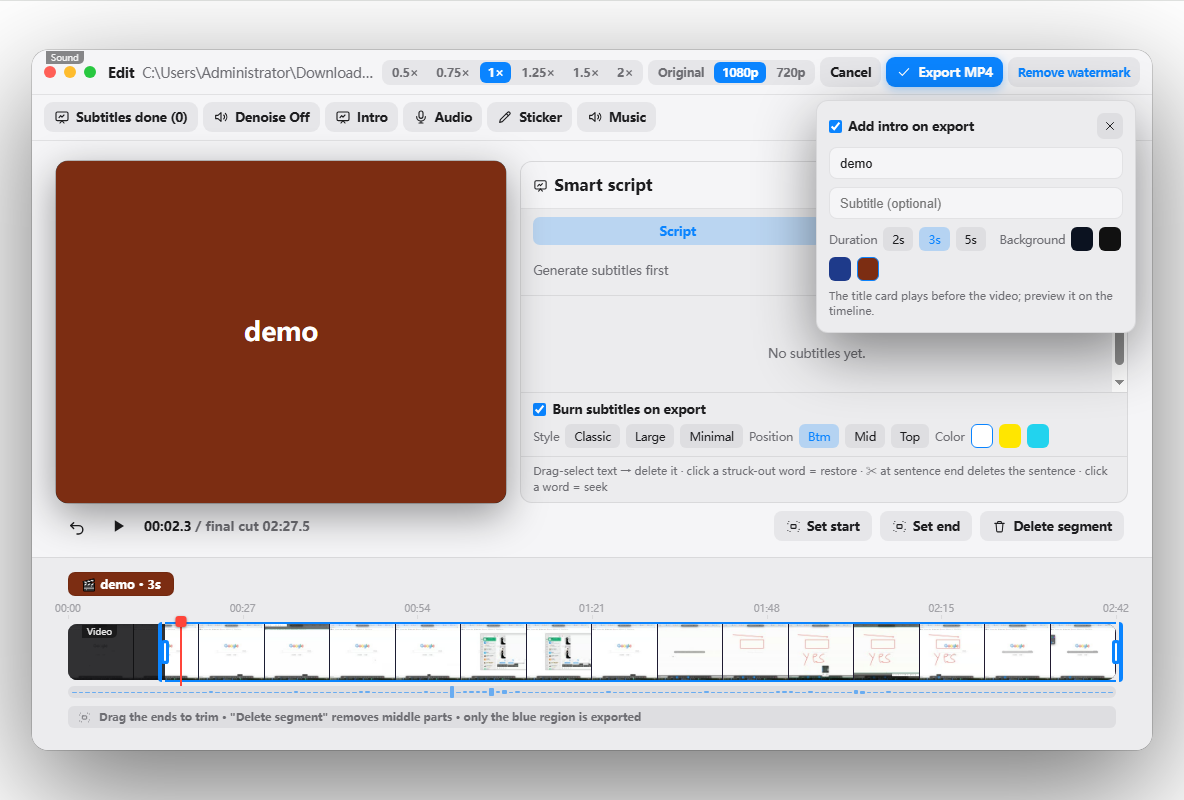
Task: Close the intro popup panel
Action: coord(1109,126)
